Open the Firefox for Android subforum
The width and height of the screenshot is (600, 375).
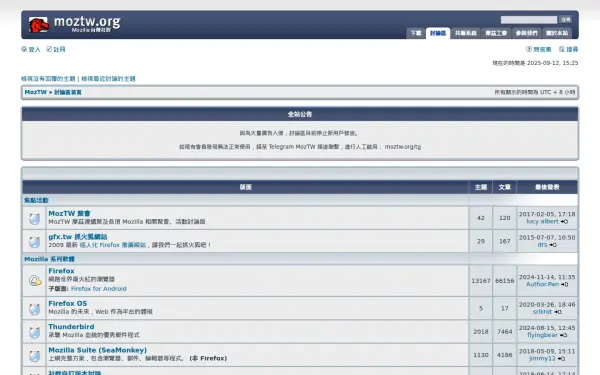pos(99,289)
